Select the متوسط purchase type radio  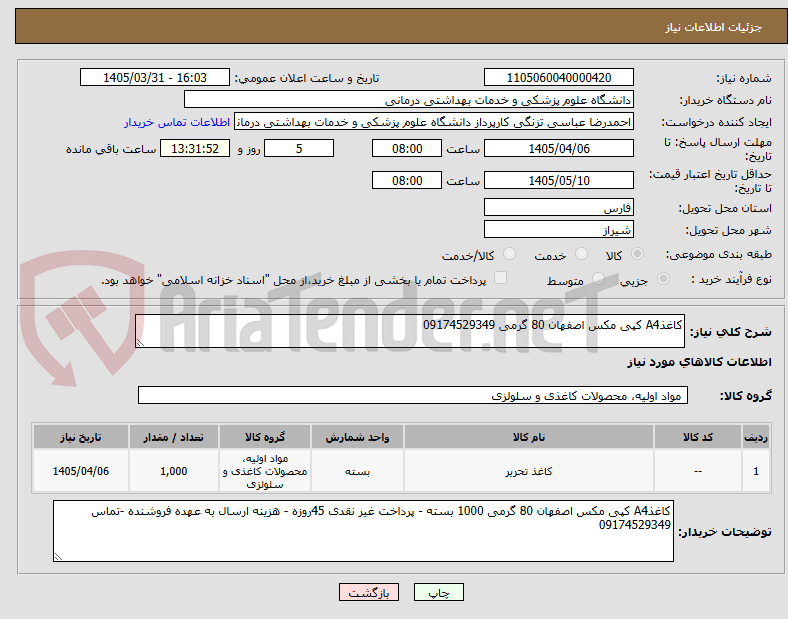click(x=598, y=278)
